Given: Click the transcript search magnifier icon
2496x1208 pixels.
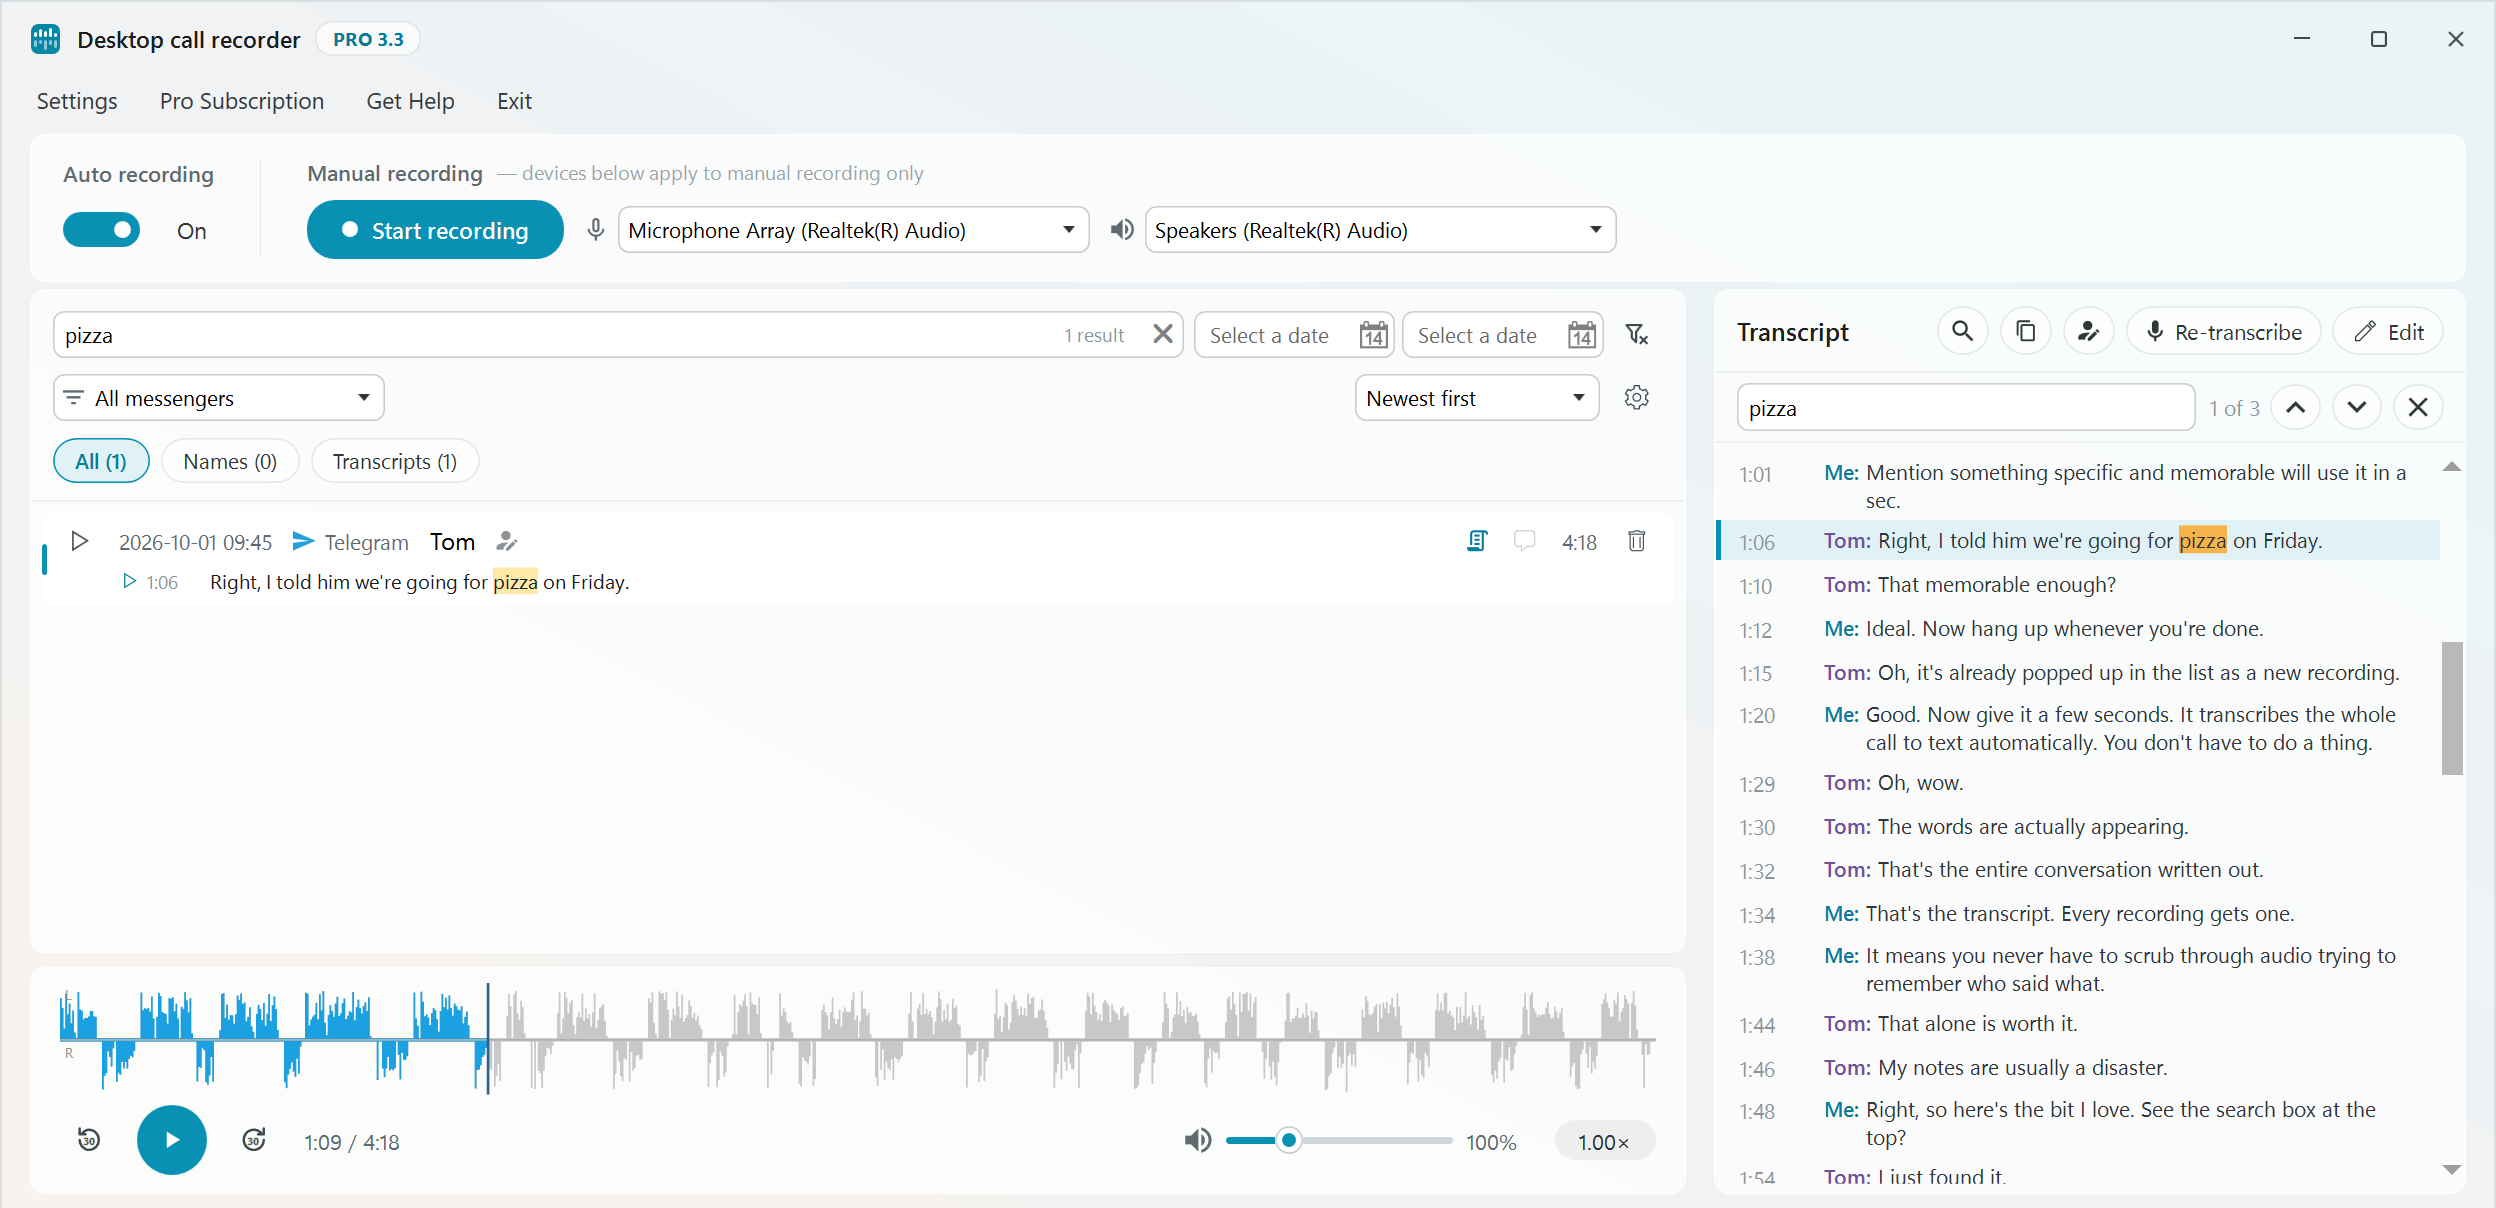Looking at the screenshot, I should (1962, 331).
